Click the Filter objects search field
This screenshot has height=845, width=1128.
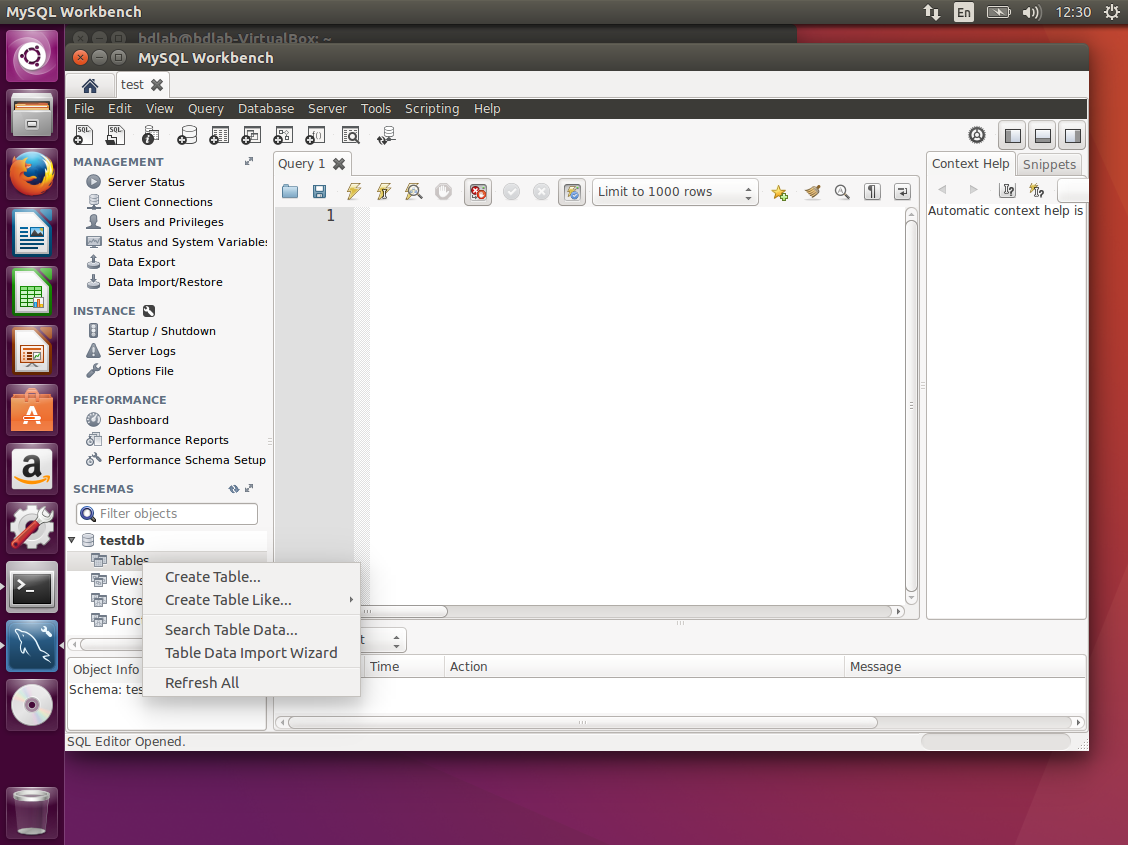[x=167, y=513]
